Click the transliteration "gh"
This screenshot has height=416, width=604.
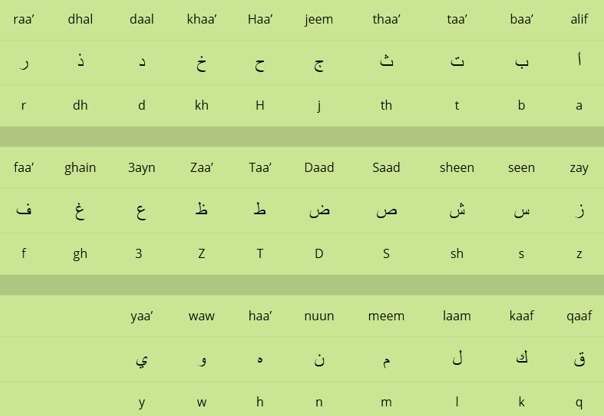coord(80,254)
